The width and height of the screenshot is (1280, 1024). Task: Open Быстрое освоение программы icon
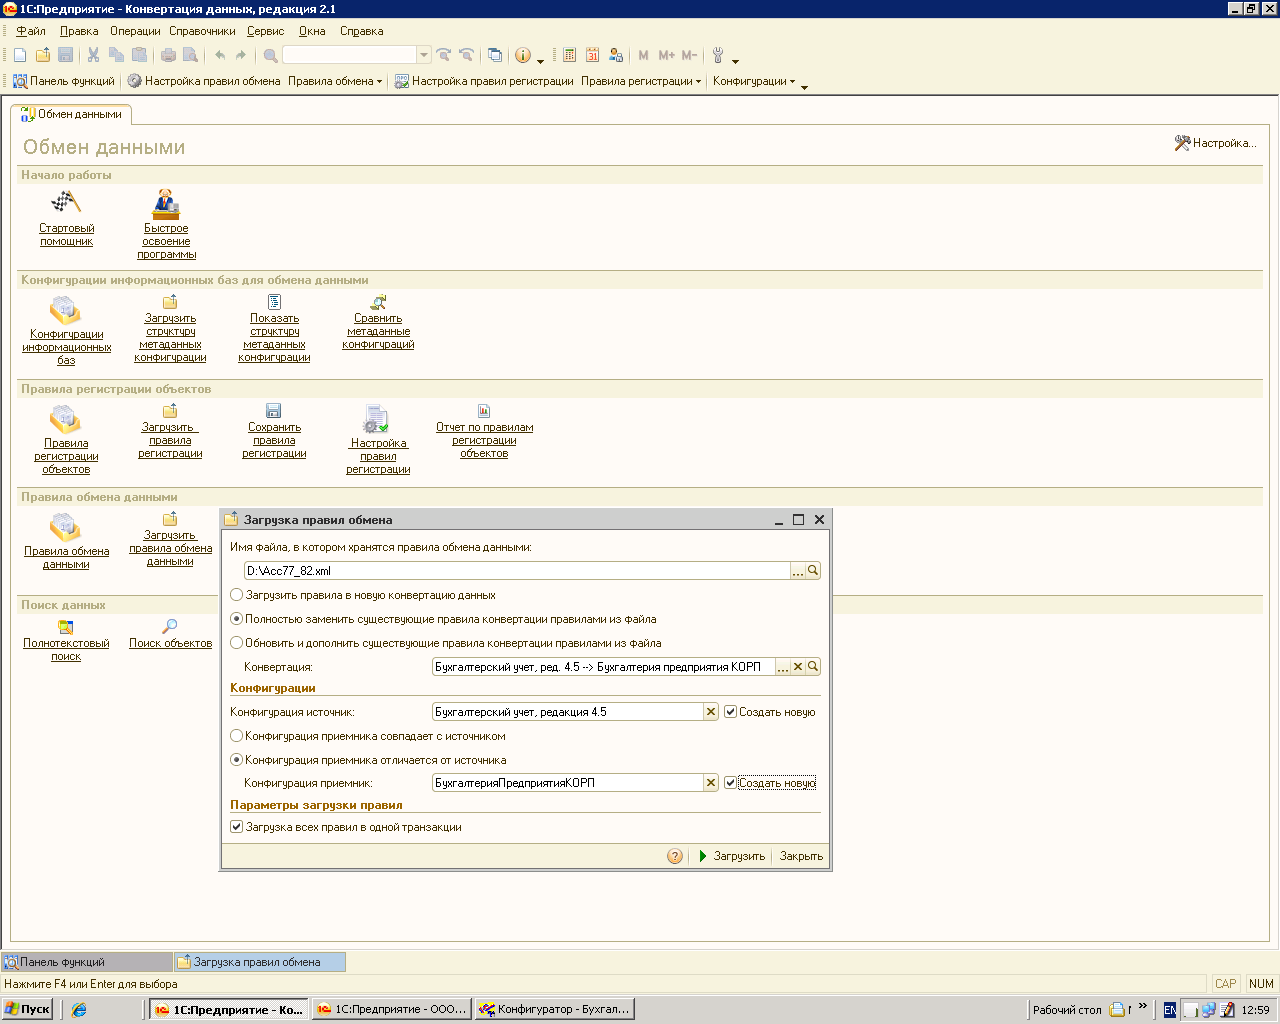(166, 203)
